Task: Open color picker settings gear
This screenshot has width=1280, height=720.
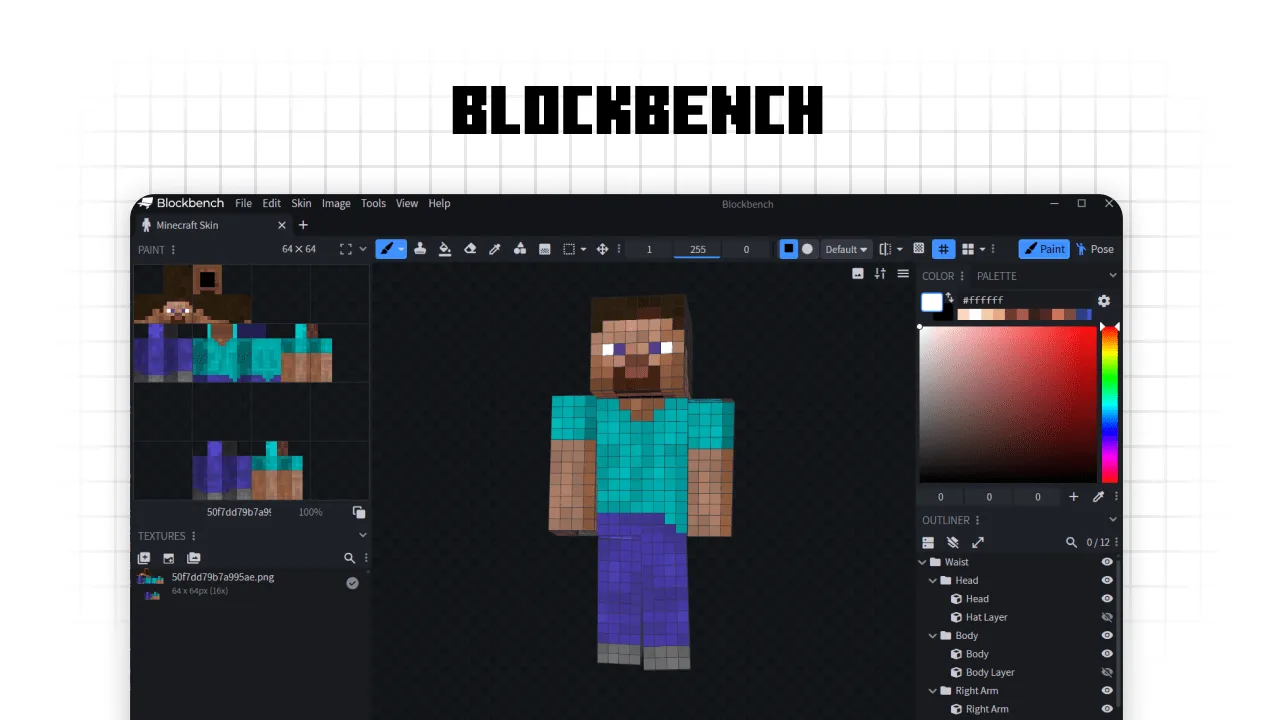Action: (x=1104, y=300)
